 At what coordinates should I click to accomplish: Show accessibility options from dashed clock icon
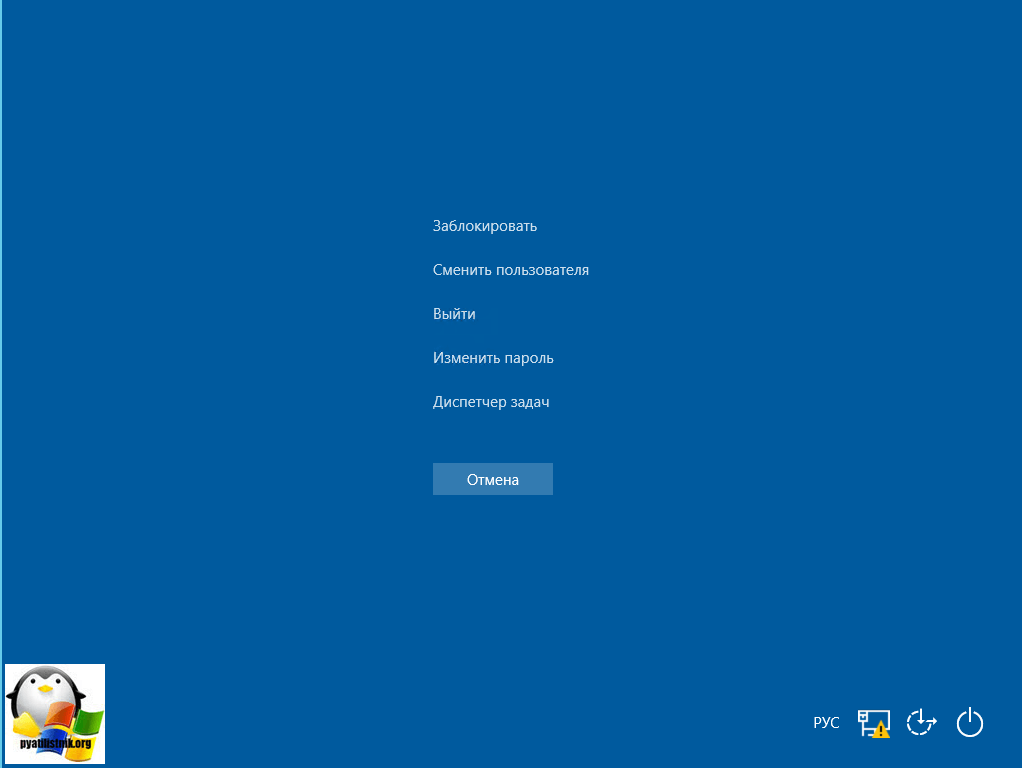(921, 722)
